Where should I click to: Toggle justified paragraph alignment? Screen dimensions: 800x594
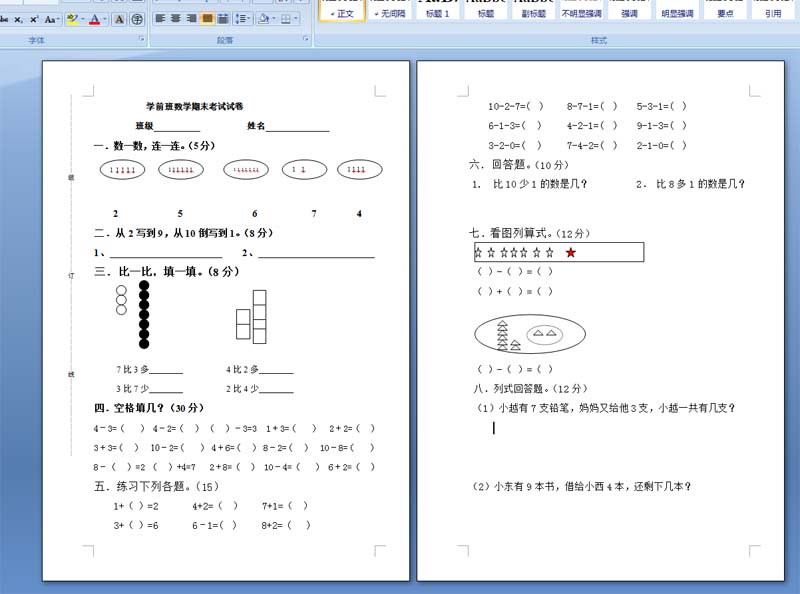tap(208, 19)
